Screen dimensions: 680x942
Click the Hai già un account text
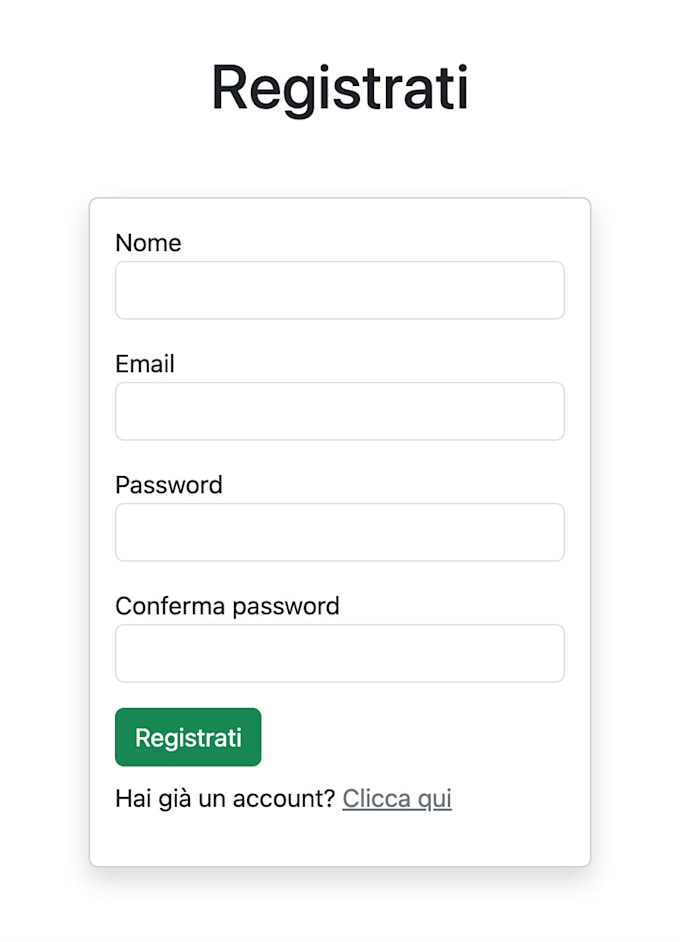(225, 798)
